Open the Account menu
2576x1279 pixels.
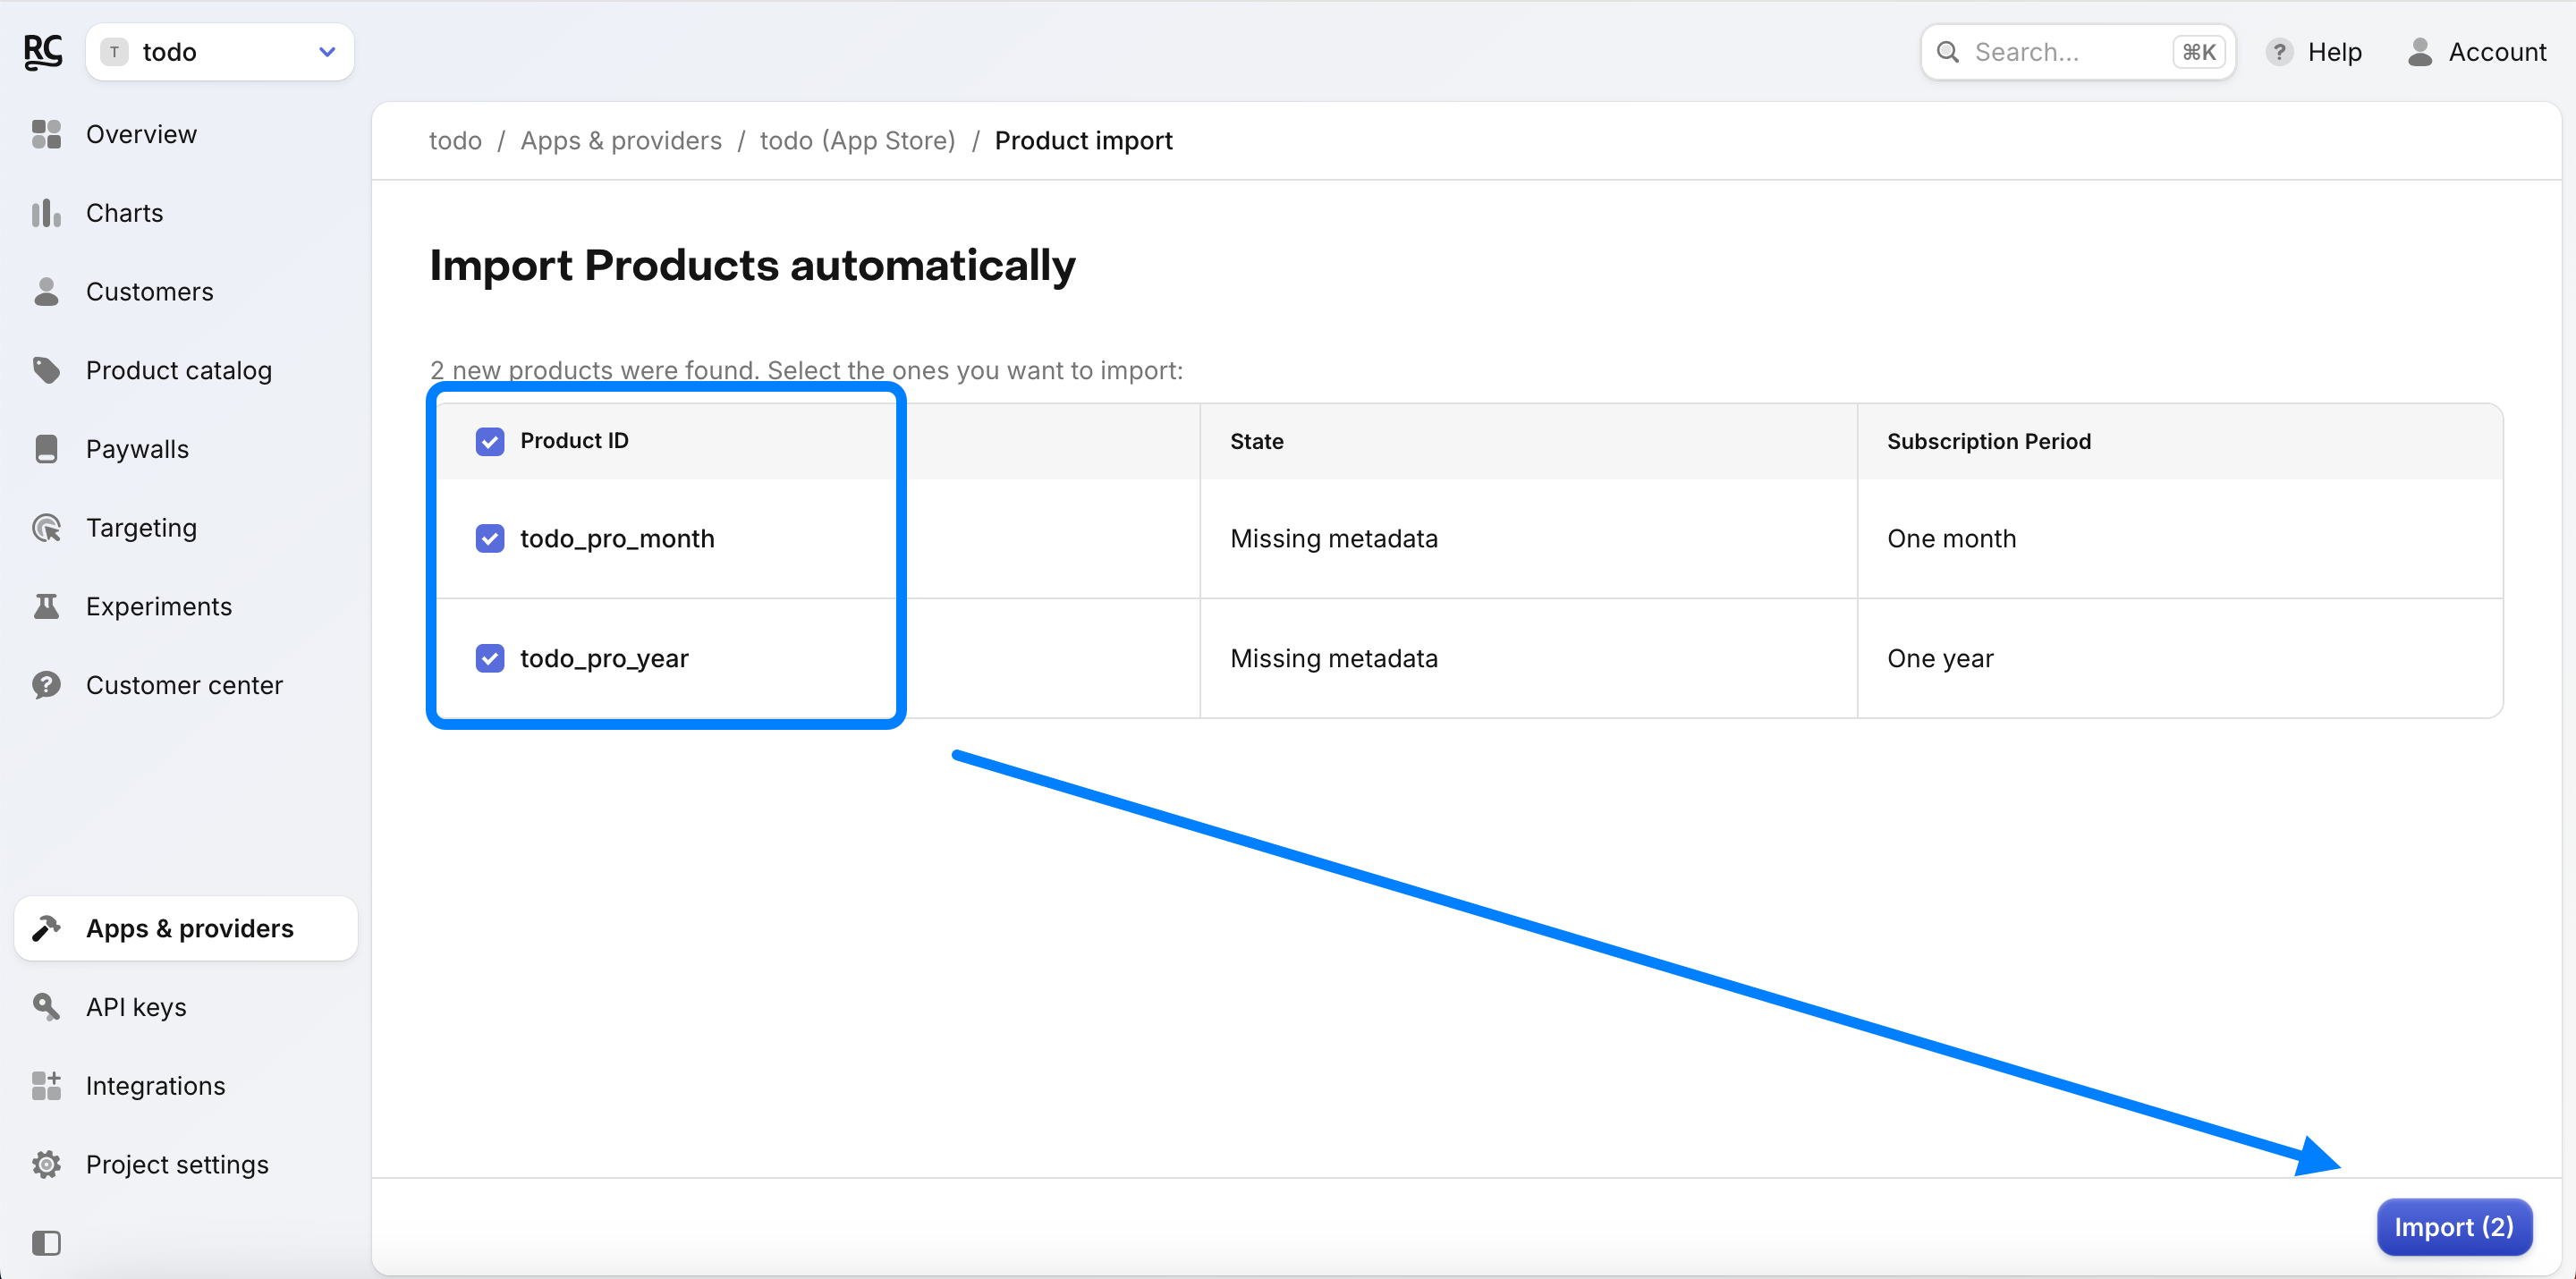pyautogui.click(x=2476, y=52)
